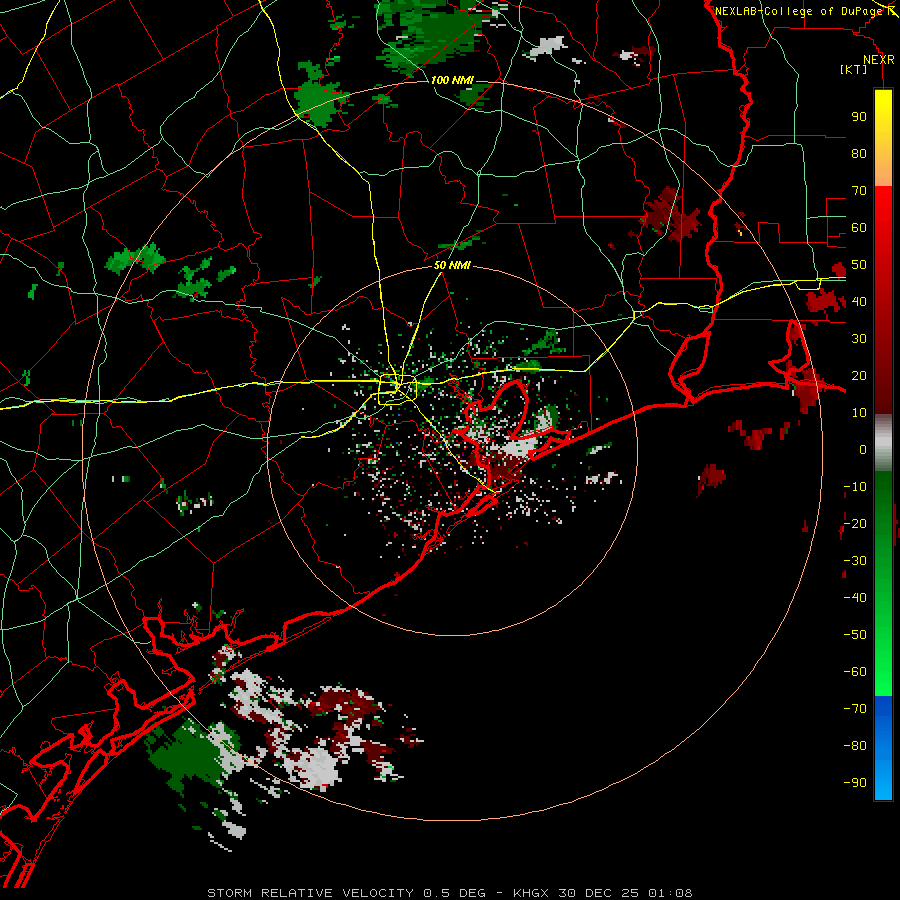Image resolution: width=900 pixels, height=900 pixels.
Task: Click the "100 NMI" range ring label
Action: pyautogui.click(x=452, y=80)
